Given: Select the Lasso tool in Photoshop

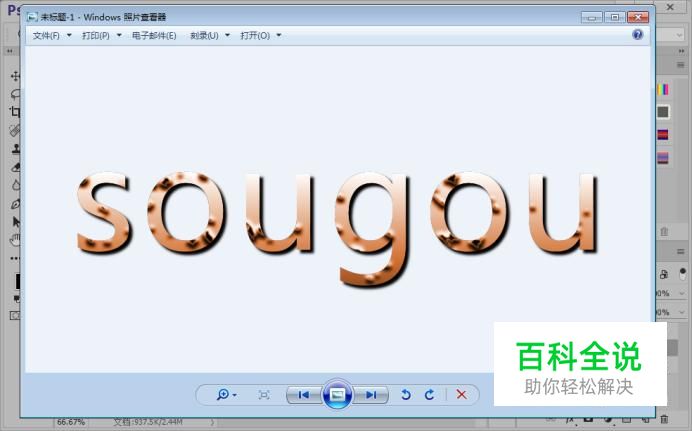Looking at the screenshot, I should [x=15, y=94].
